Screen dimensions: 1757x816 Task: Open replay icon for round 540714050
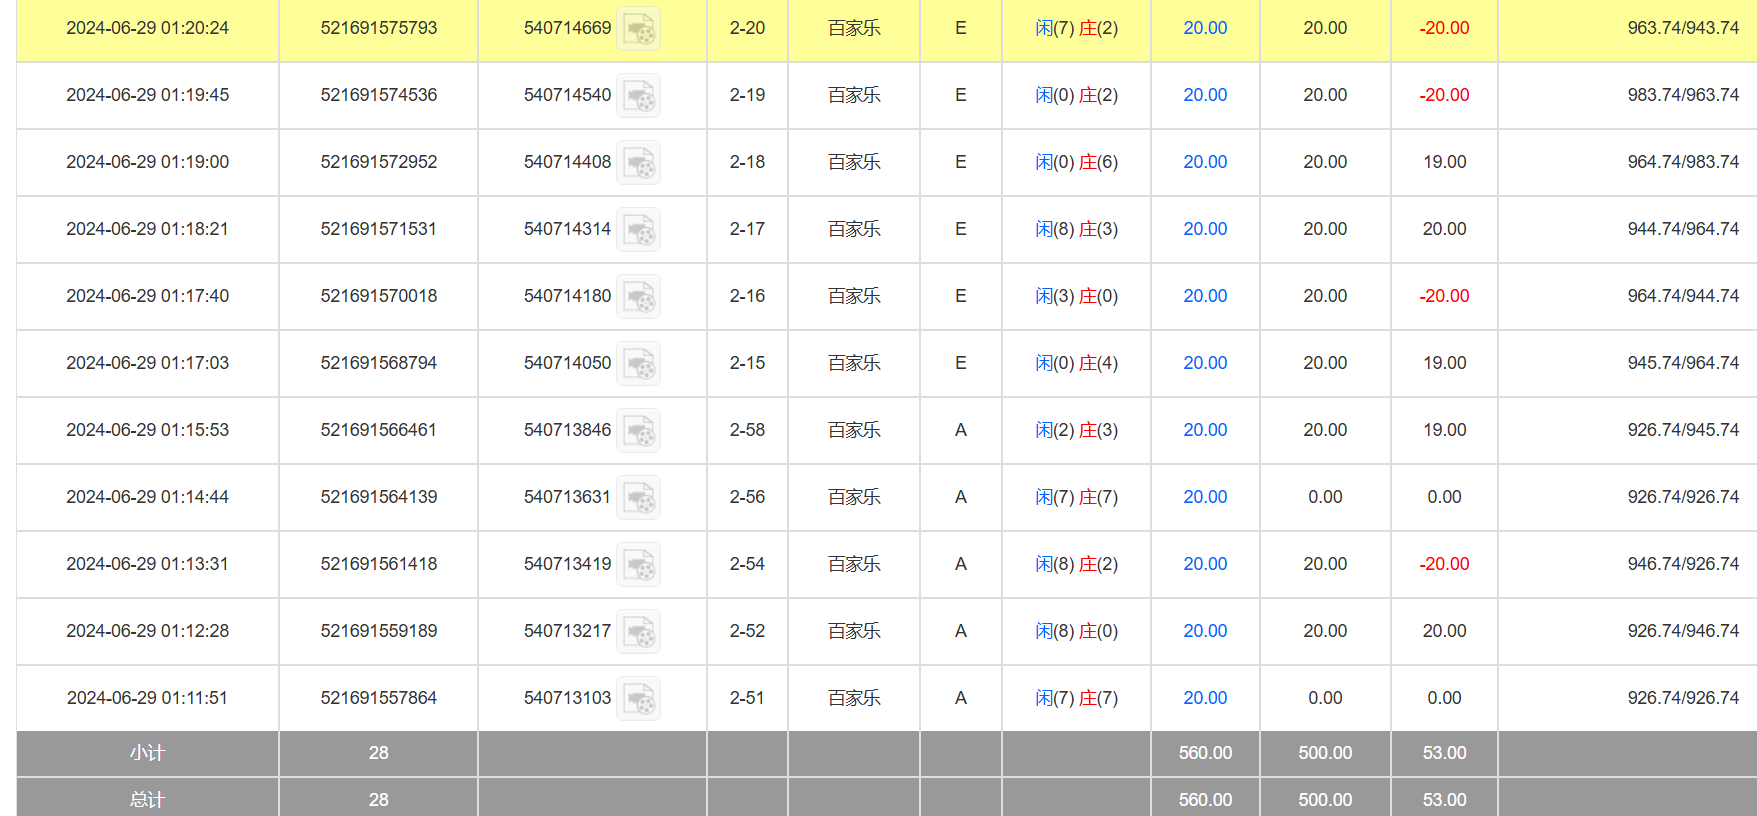pos(638,364)
